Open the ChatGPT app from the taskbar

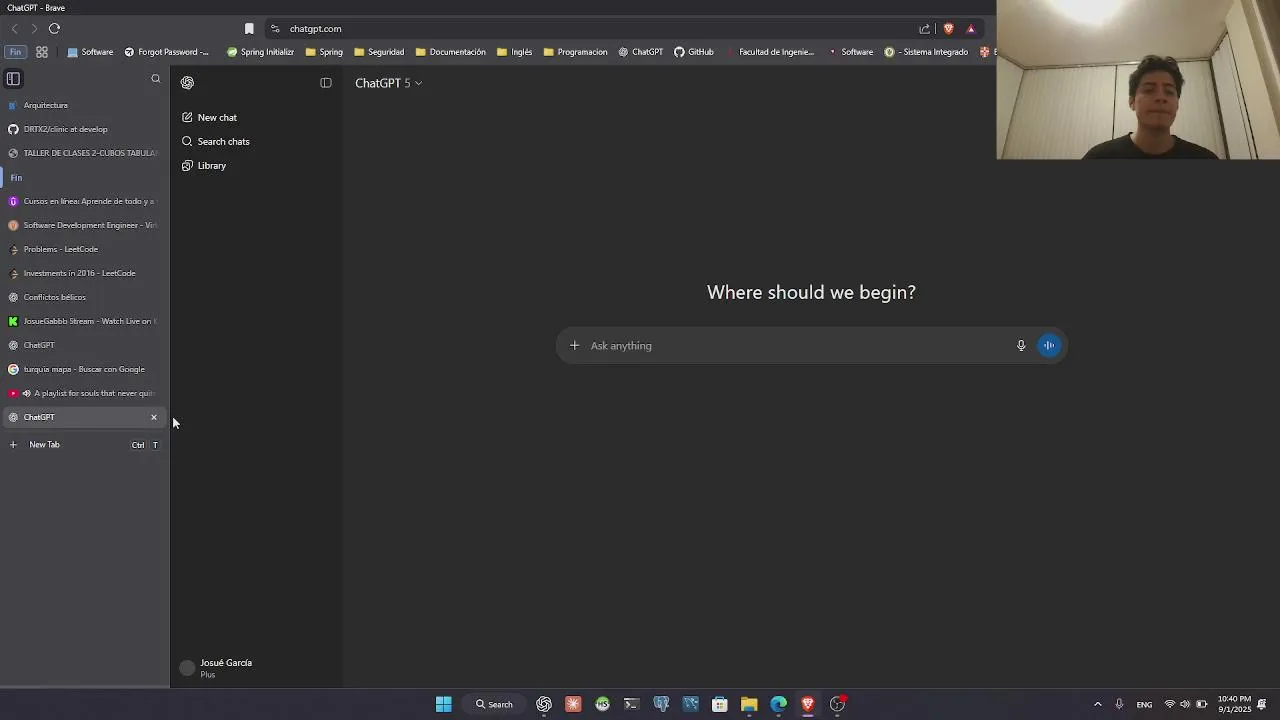pos(544,704)
